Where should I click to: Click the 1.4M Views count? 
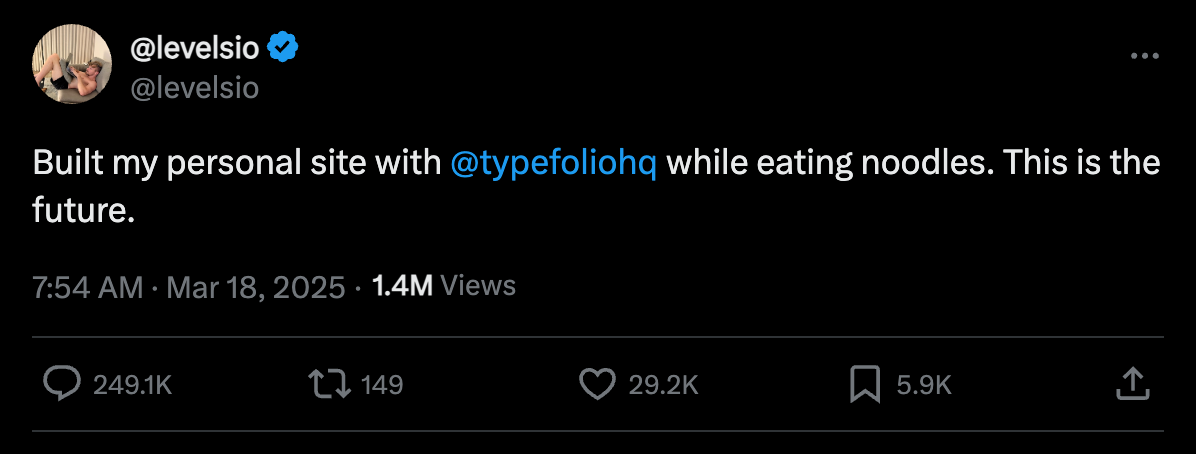pyautogui.click(x=443, y=286)
